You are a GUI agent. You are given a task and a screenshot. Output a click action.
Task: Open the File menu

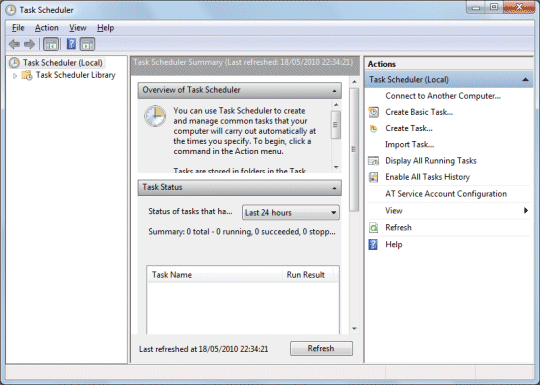click(18, 28)
